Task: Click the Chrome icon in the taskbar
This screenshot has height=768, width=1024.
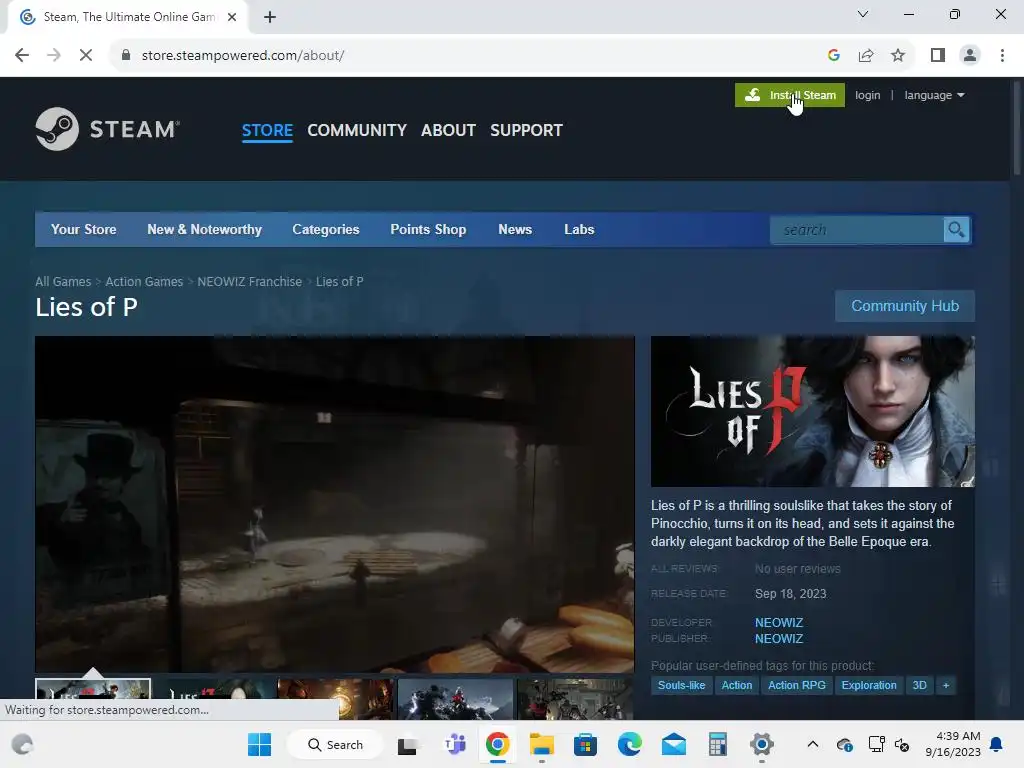Action: 497,744
